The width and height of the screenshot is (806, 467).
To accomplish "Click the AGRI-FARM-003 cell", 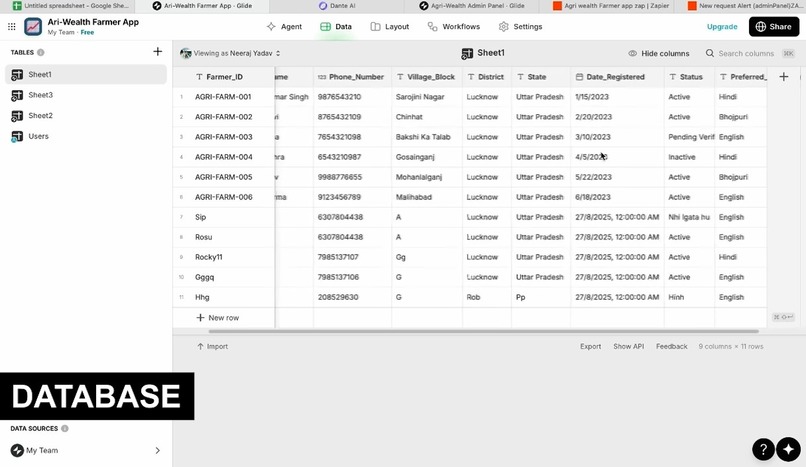I will (x=224, y=137).
